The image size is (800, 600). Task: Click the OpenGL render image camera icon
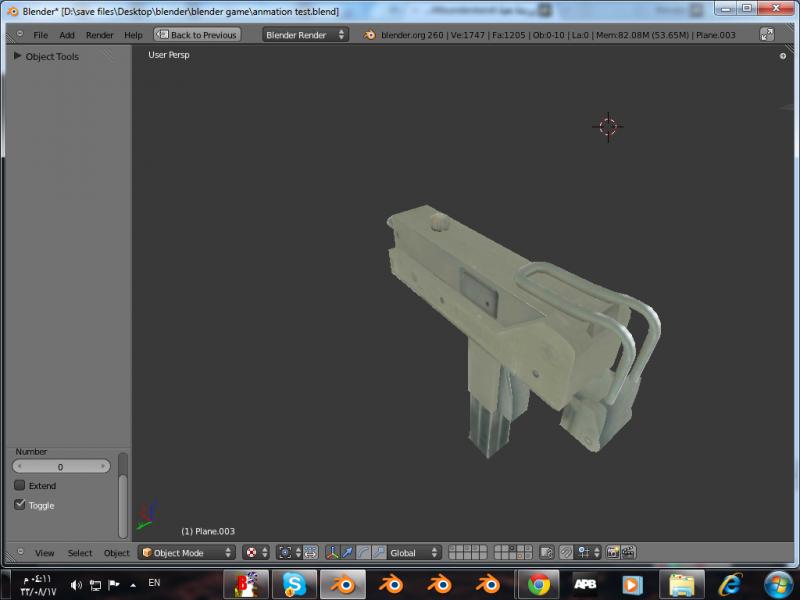click(x=613, y=552)
